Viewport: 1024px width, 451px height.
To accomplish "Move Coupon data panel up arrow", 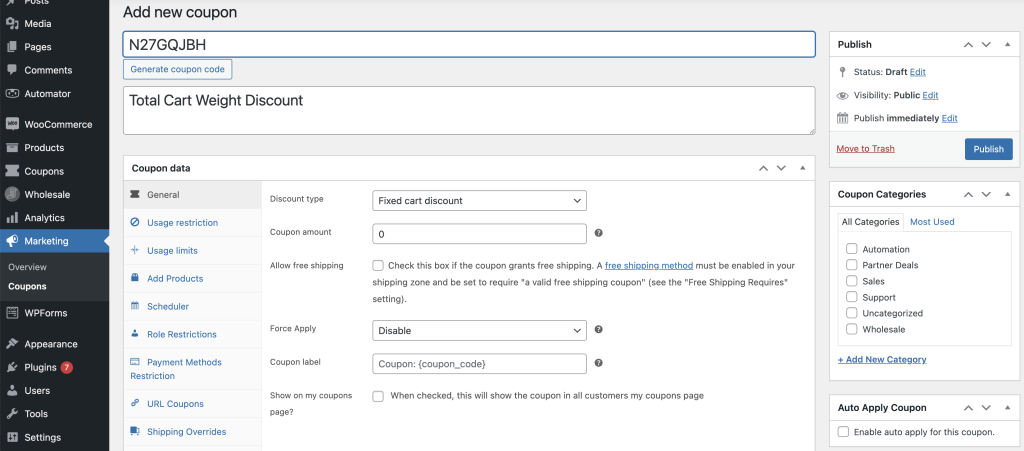I will pos(763,168).
